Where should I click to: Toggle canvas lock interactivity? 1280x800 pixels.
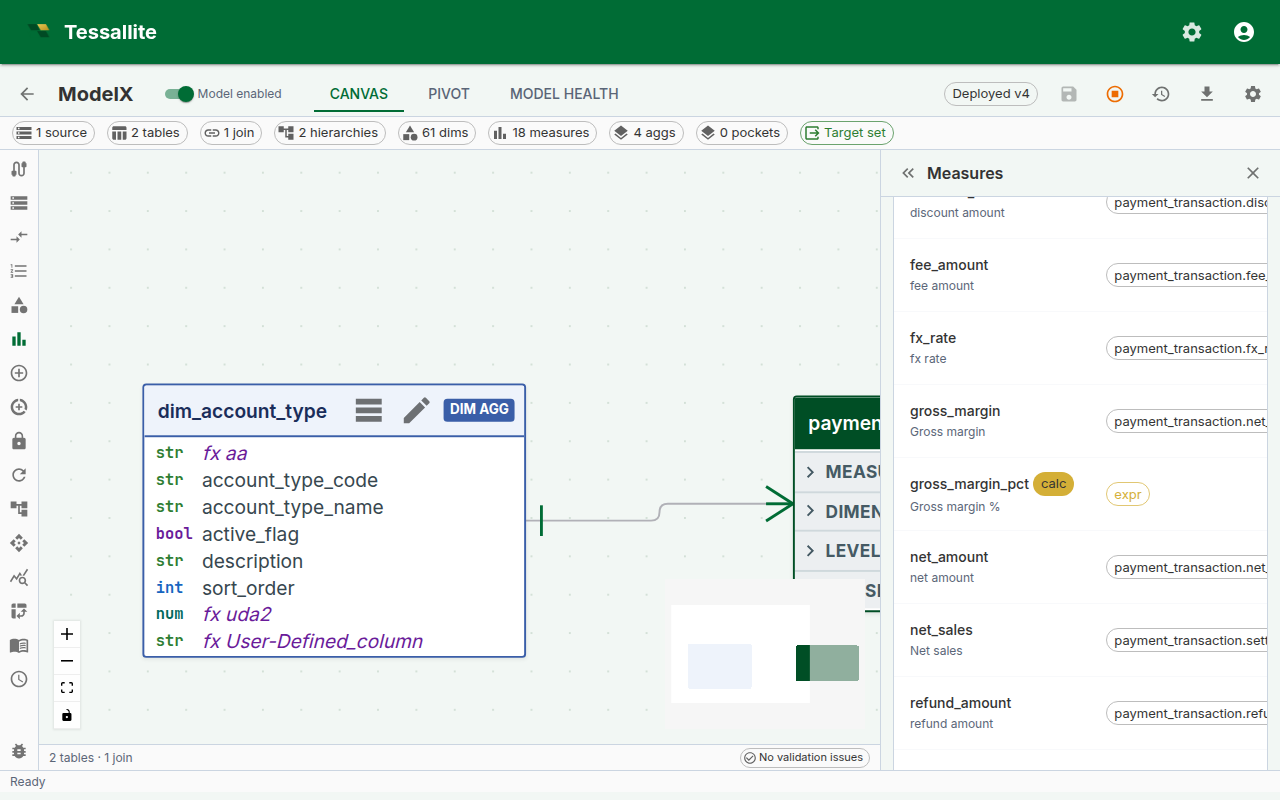coord(67,715)
